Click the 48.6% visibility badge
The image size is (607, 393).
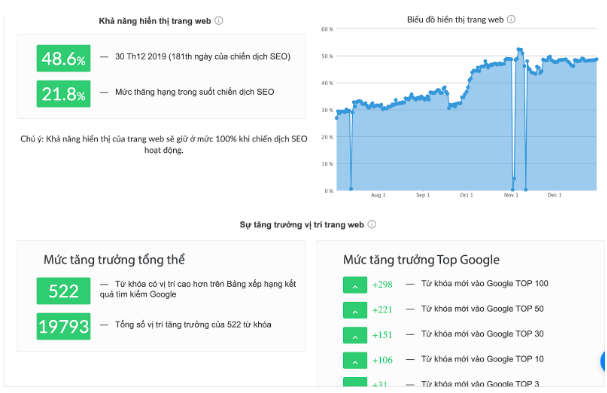pos(63,58)
